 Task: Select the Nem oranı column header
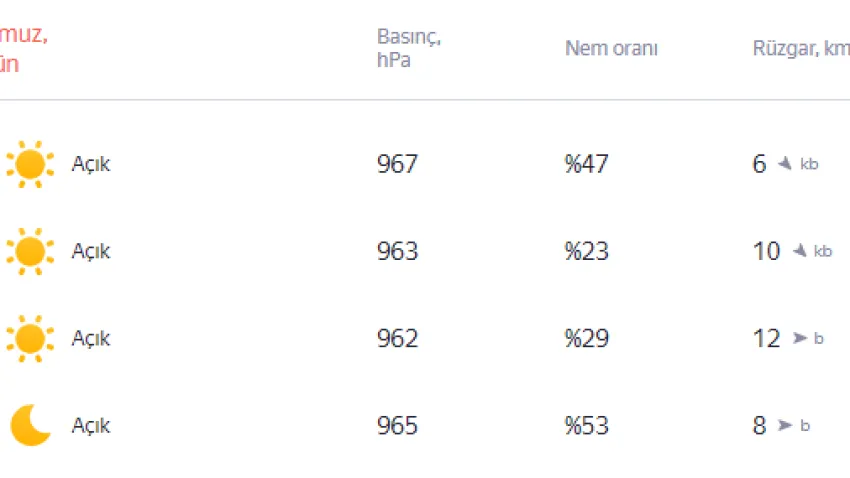tap(611, 48)
